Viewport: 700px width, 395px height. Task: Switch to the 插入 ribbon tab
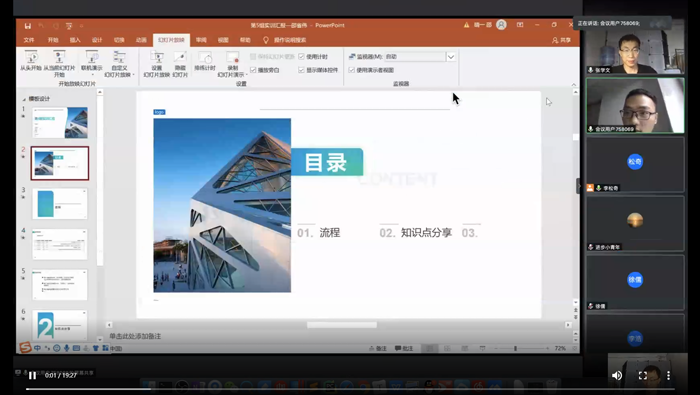tap(75, 40)
